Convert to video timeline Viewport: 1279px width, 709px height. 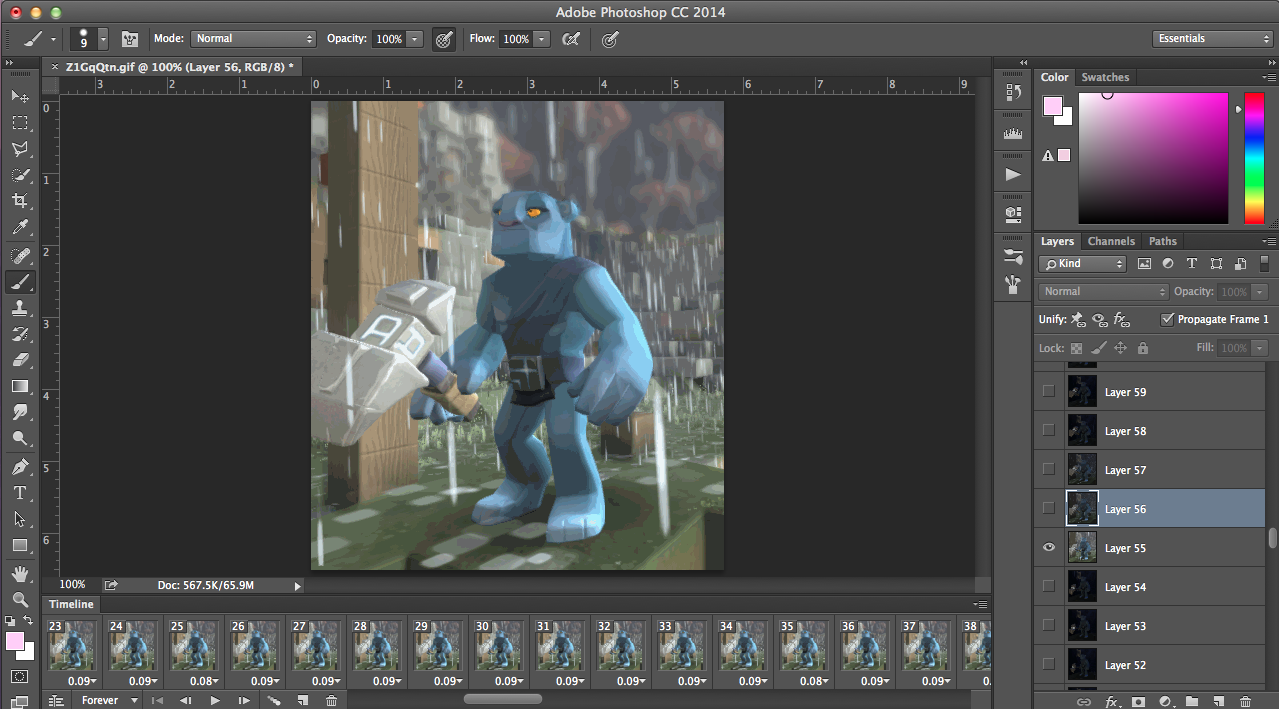click(56, 701)
